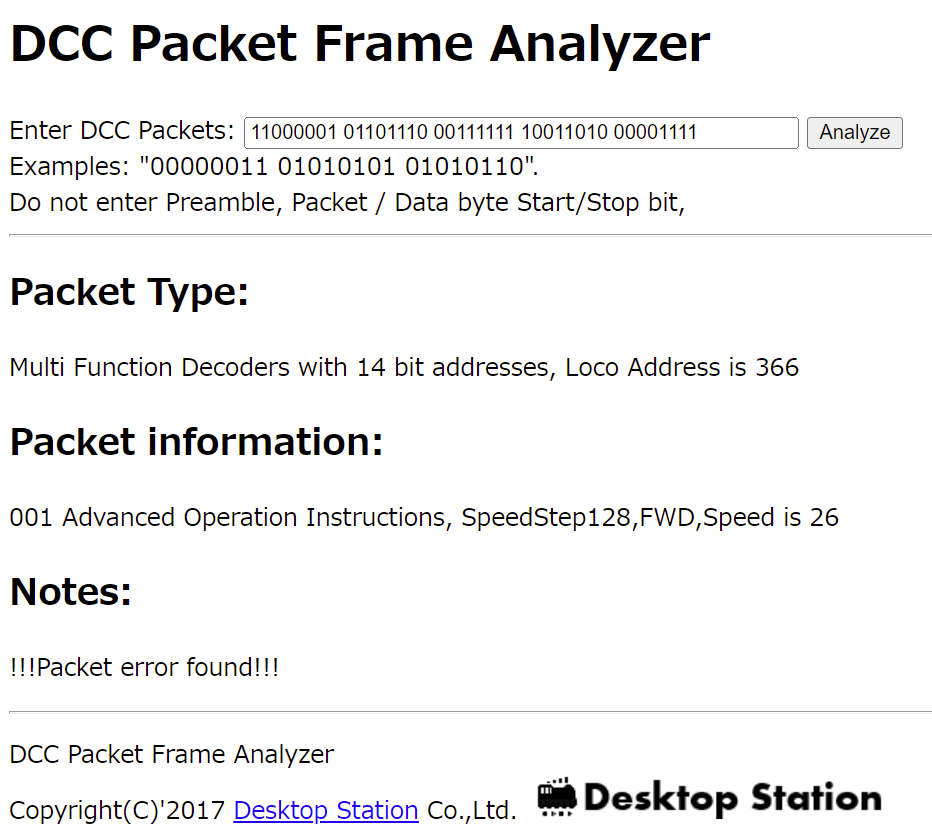Click the 'Co.,Ltd.' text after the link
Image resolution: width=932 pixels, height=839 pixels.
[x=471, y=810]
